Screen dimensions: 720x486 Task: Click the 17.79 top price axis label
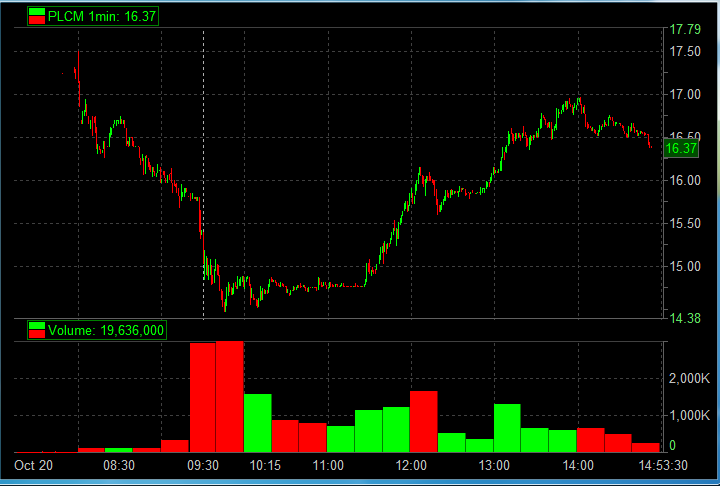(x=685, y=30)
